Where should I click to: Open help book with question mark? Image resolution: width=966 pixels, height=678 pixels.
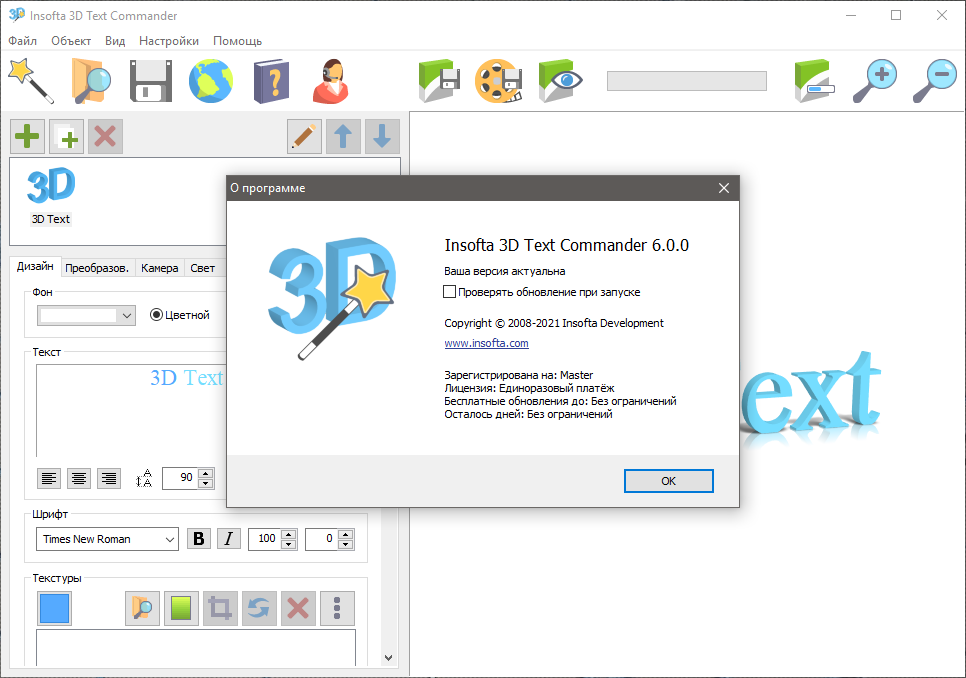[271, 81]
